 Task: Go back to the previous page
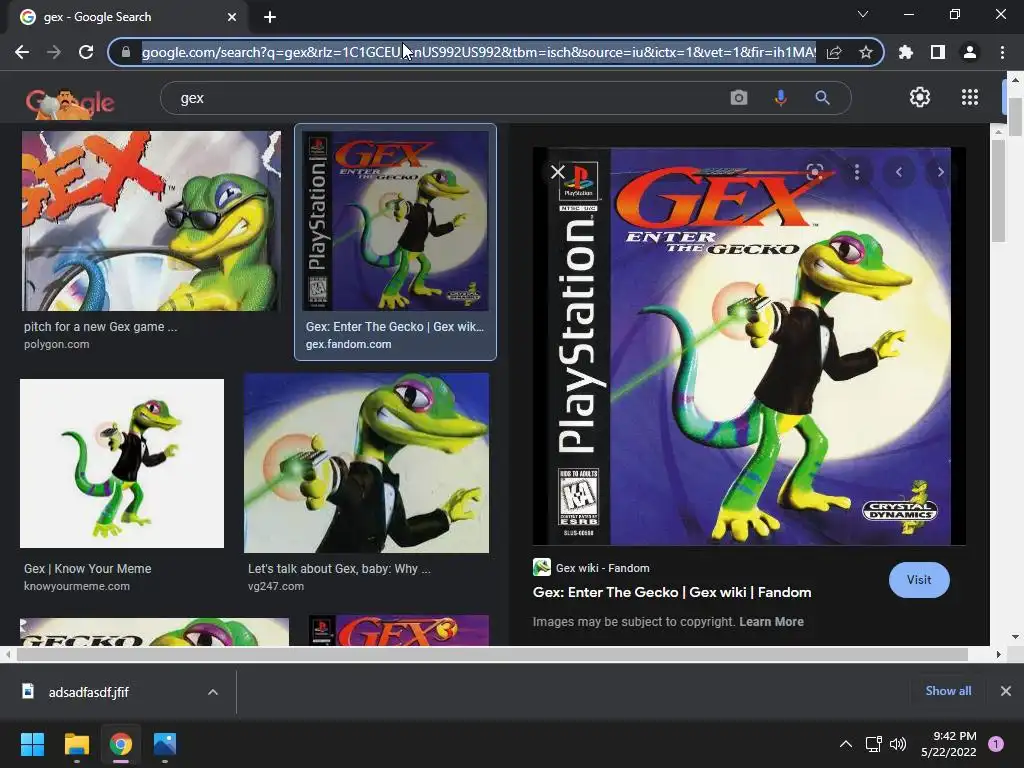point(22,52)
